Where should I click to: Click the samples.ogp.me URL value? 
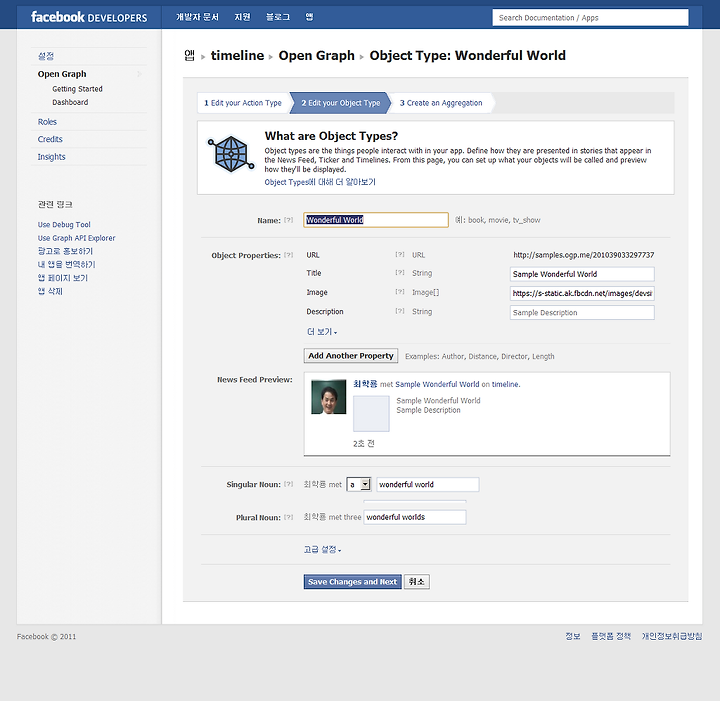click(x=584, y=255)
